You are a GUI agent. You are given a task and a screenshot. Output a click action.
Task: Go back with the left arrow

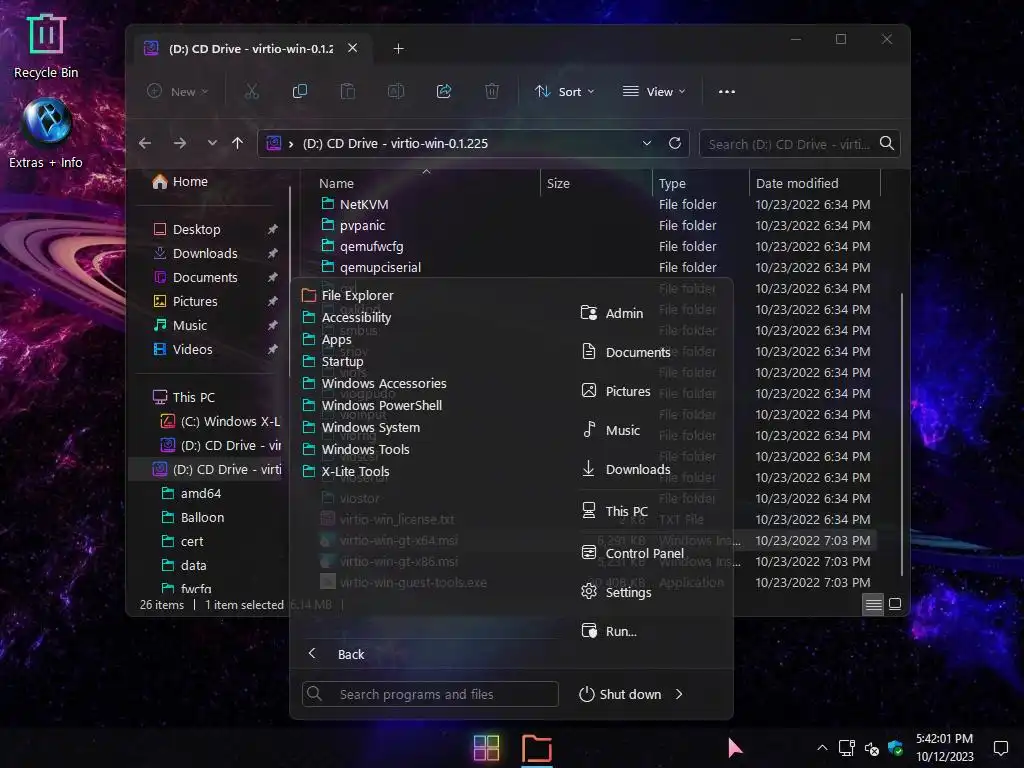click(145, 143)
